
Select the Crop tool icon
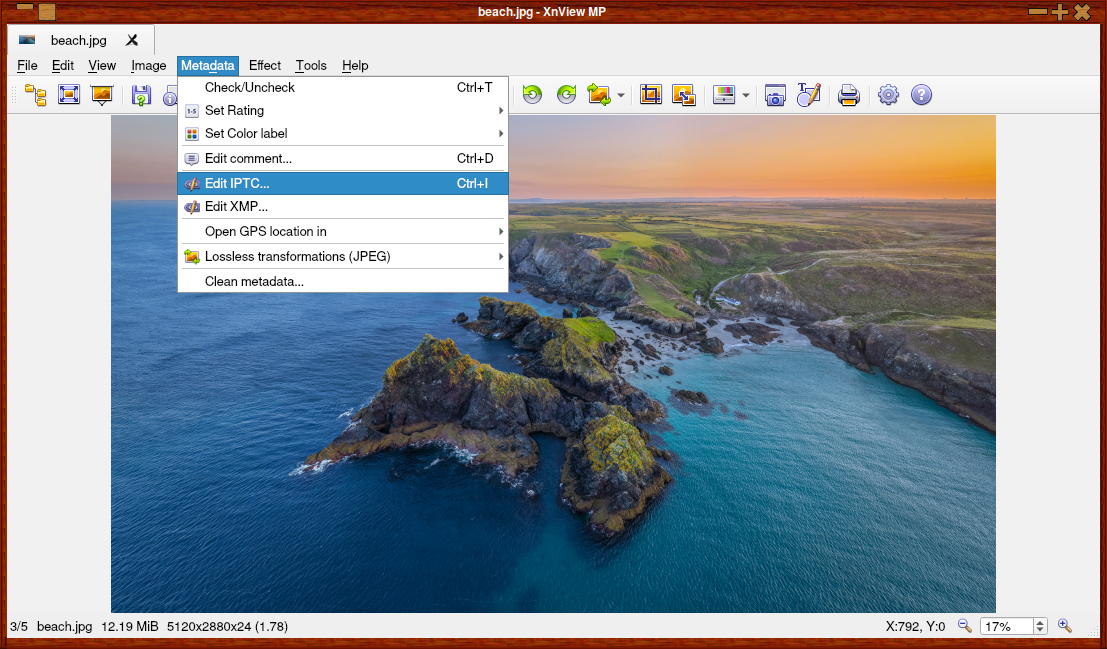[650, 94]
